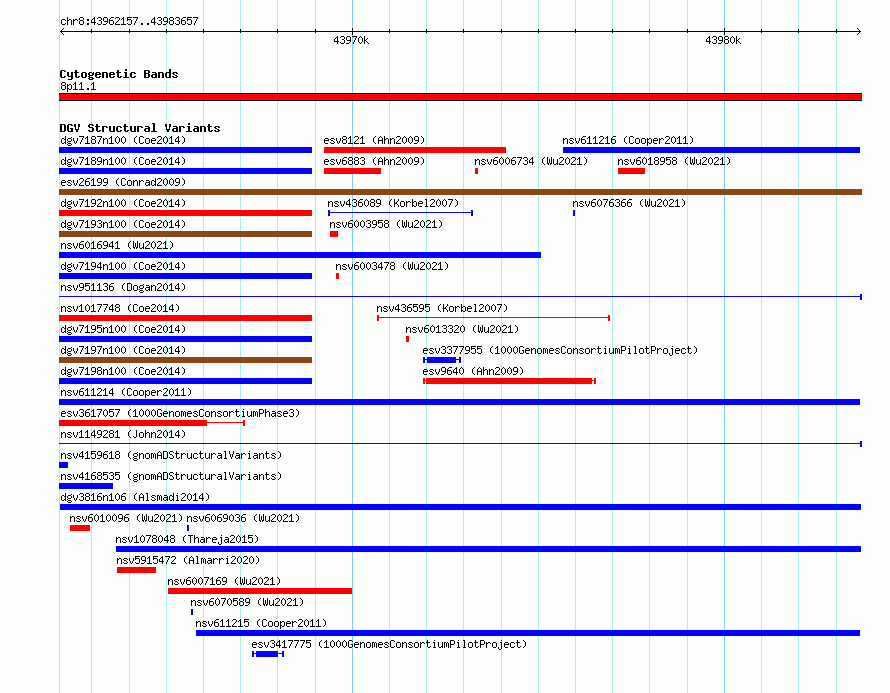
Task: Open nsv1149281 (John2014) label
Action: pos(123,434)
